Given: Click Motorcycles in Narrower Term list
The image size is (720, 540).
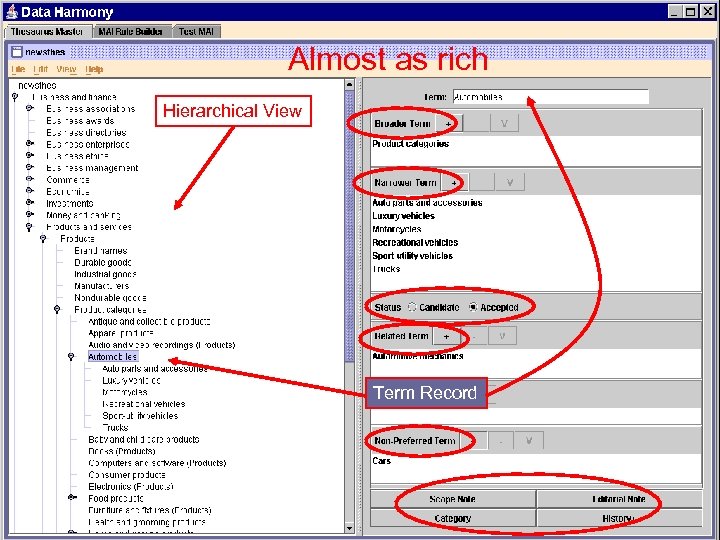Looking at the screenshot, I should pyautogui.click(x=397, y=229).
